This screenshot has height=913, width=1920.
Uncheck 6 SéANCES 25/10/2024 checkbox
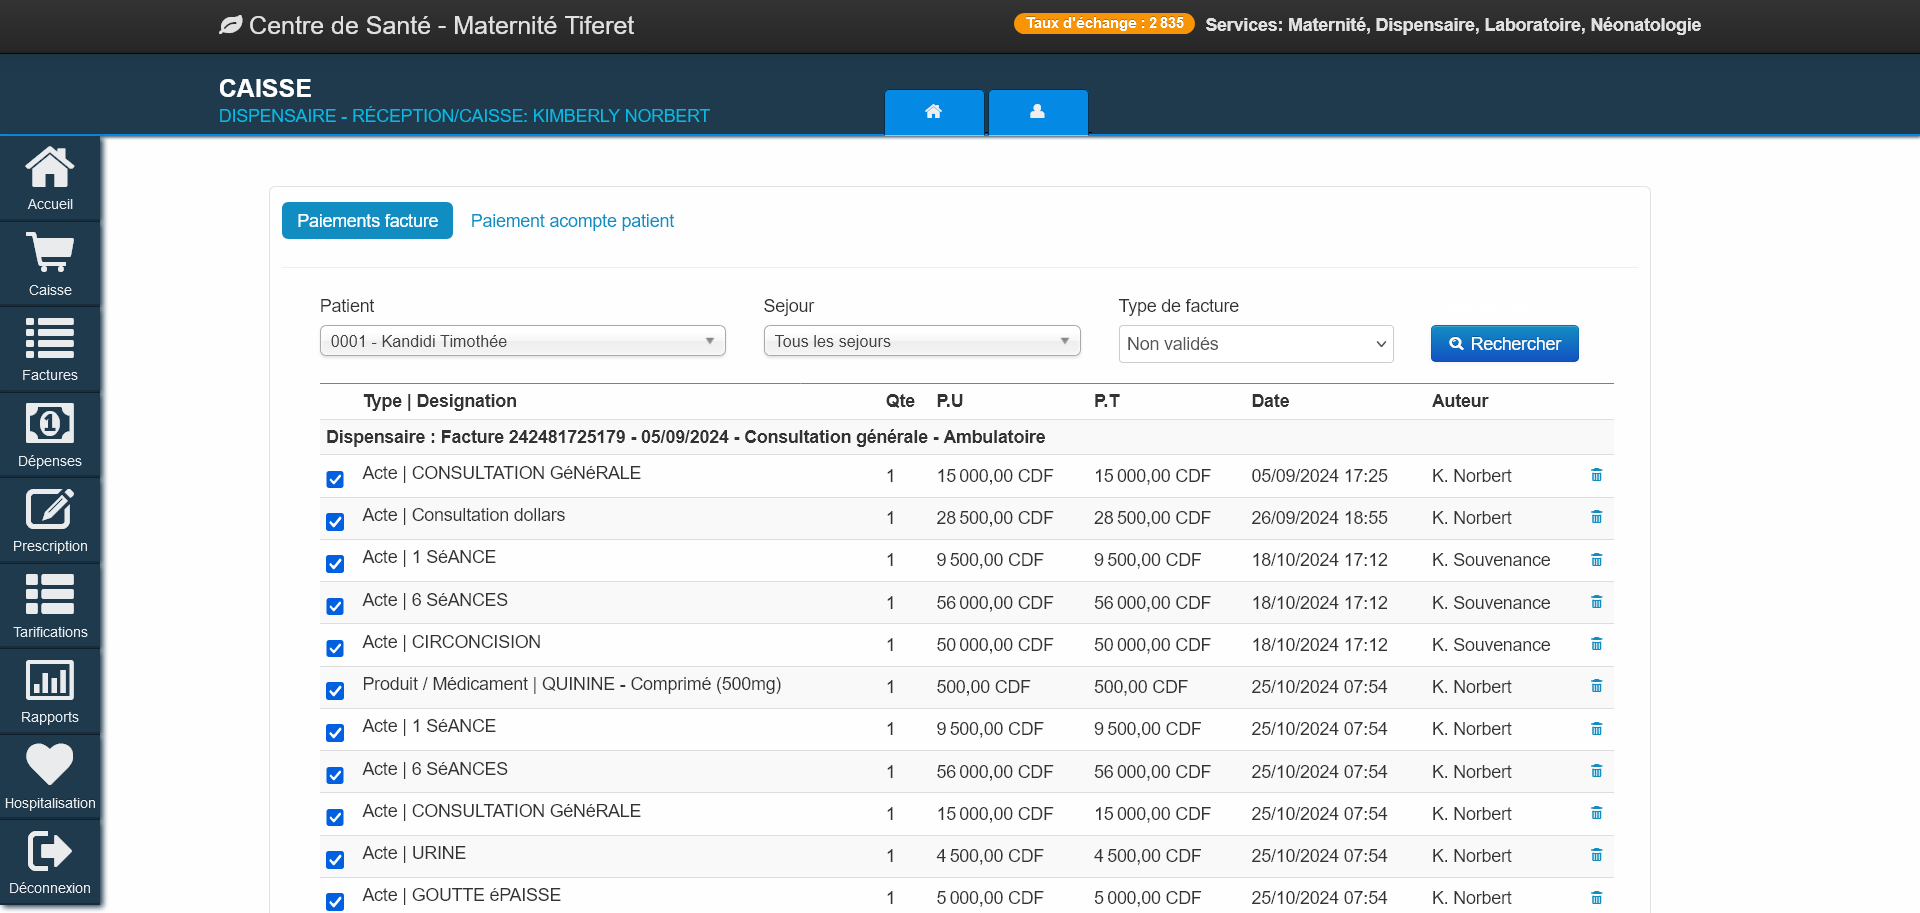click(335, 775)
